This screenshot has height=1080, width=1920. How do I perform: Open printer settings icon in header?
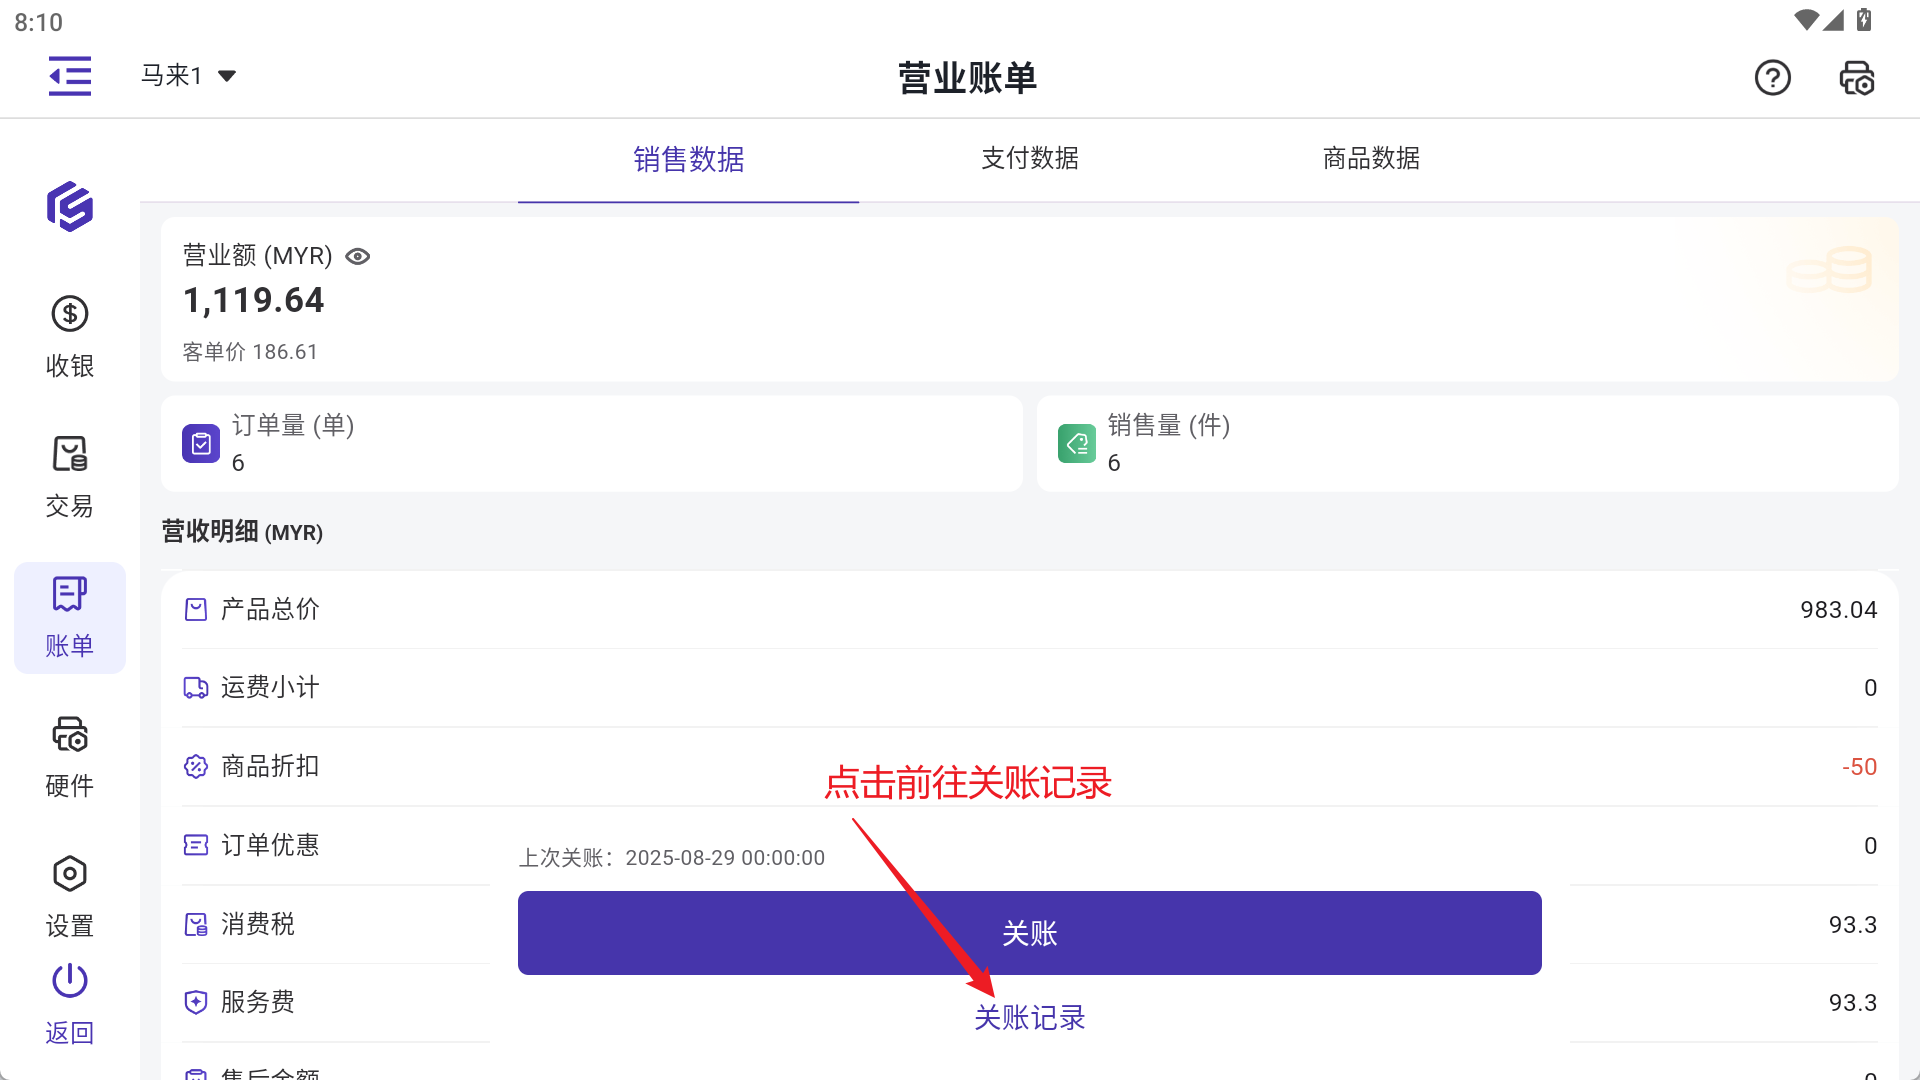coord(1857,77)
